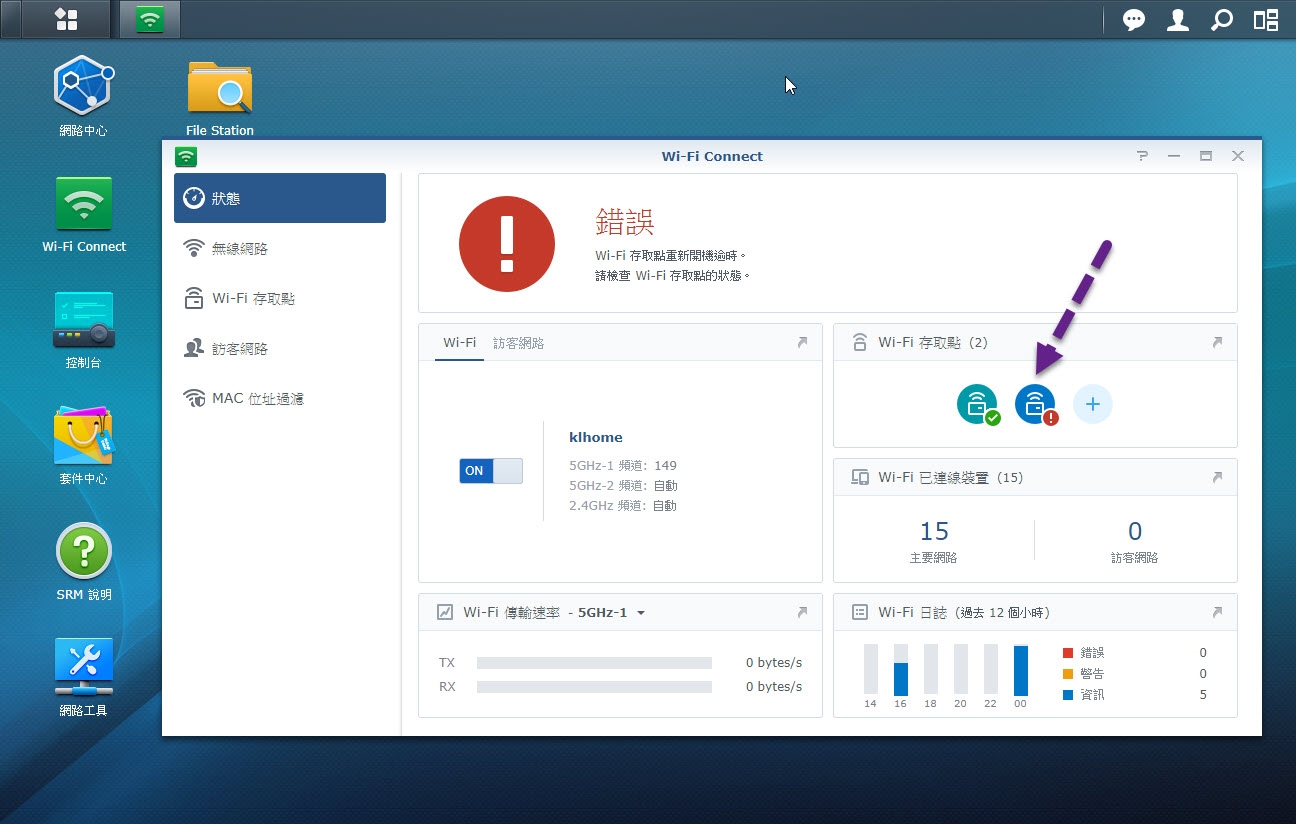Open the main menu grid icon

click(66, 19)
